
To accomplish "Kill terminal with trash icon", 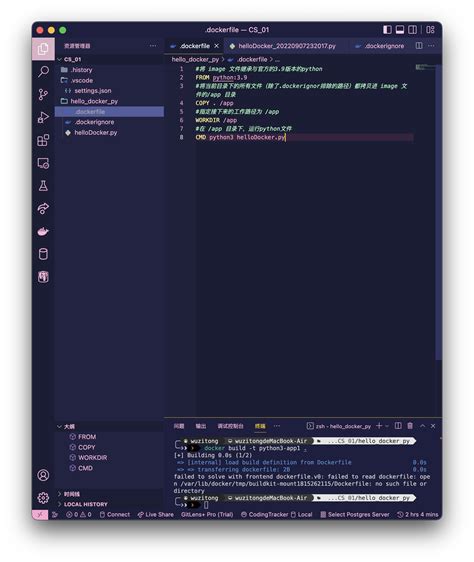I will pos(410,426).
